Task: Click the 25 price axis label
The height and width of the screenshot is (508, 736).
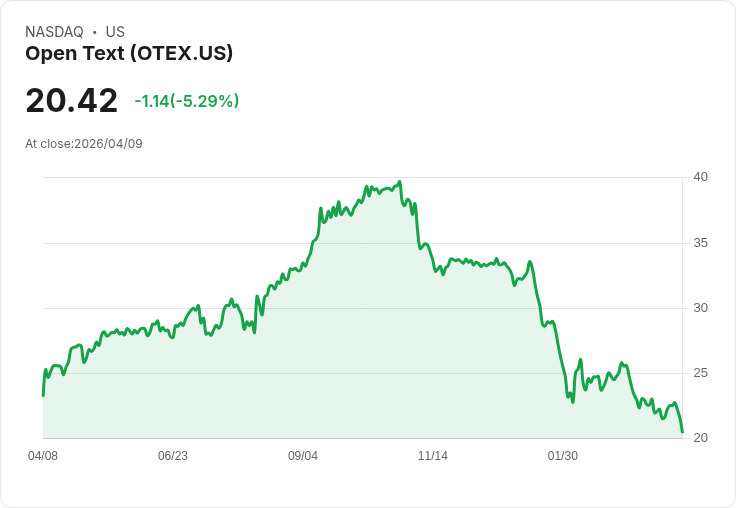Action: pos(700,373)
